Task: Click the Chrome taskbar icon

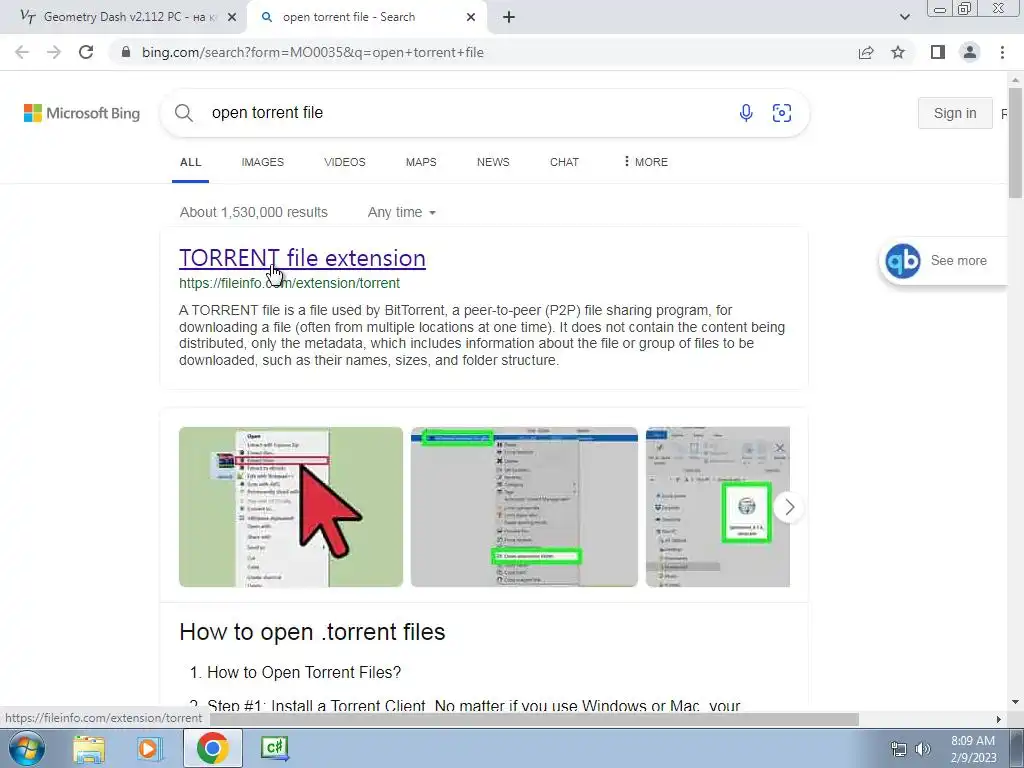Action: 212,748
